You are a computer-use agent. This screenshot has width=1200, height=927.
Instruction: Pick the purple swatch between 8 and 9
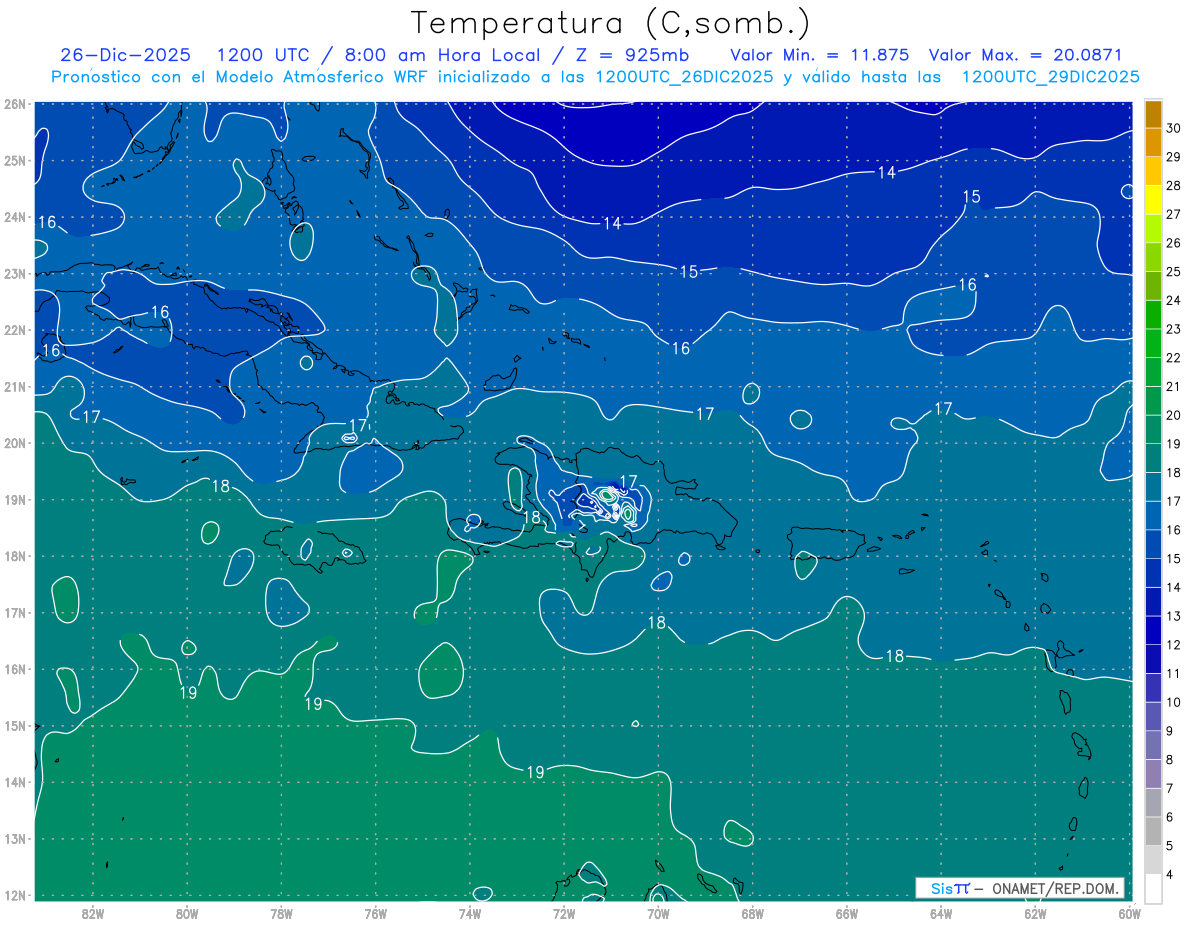(1153, 746)
